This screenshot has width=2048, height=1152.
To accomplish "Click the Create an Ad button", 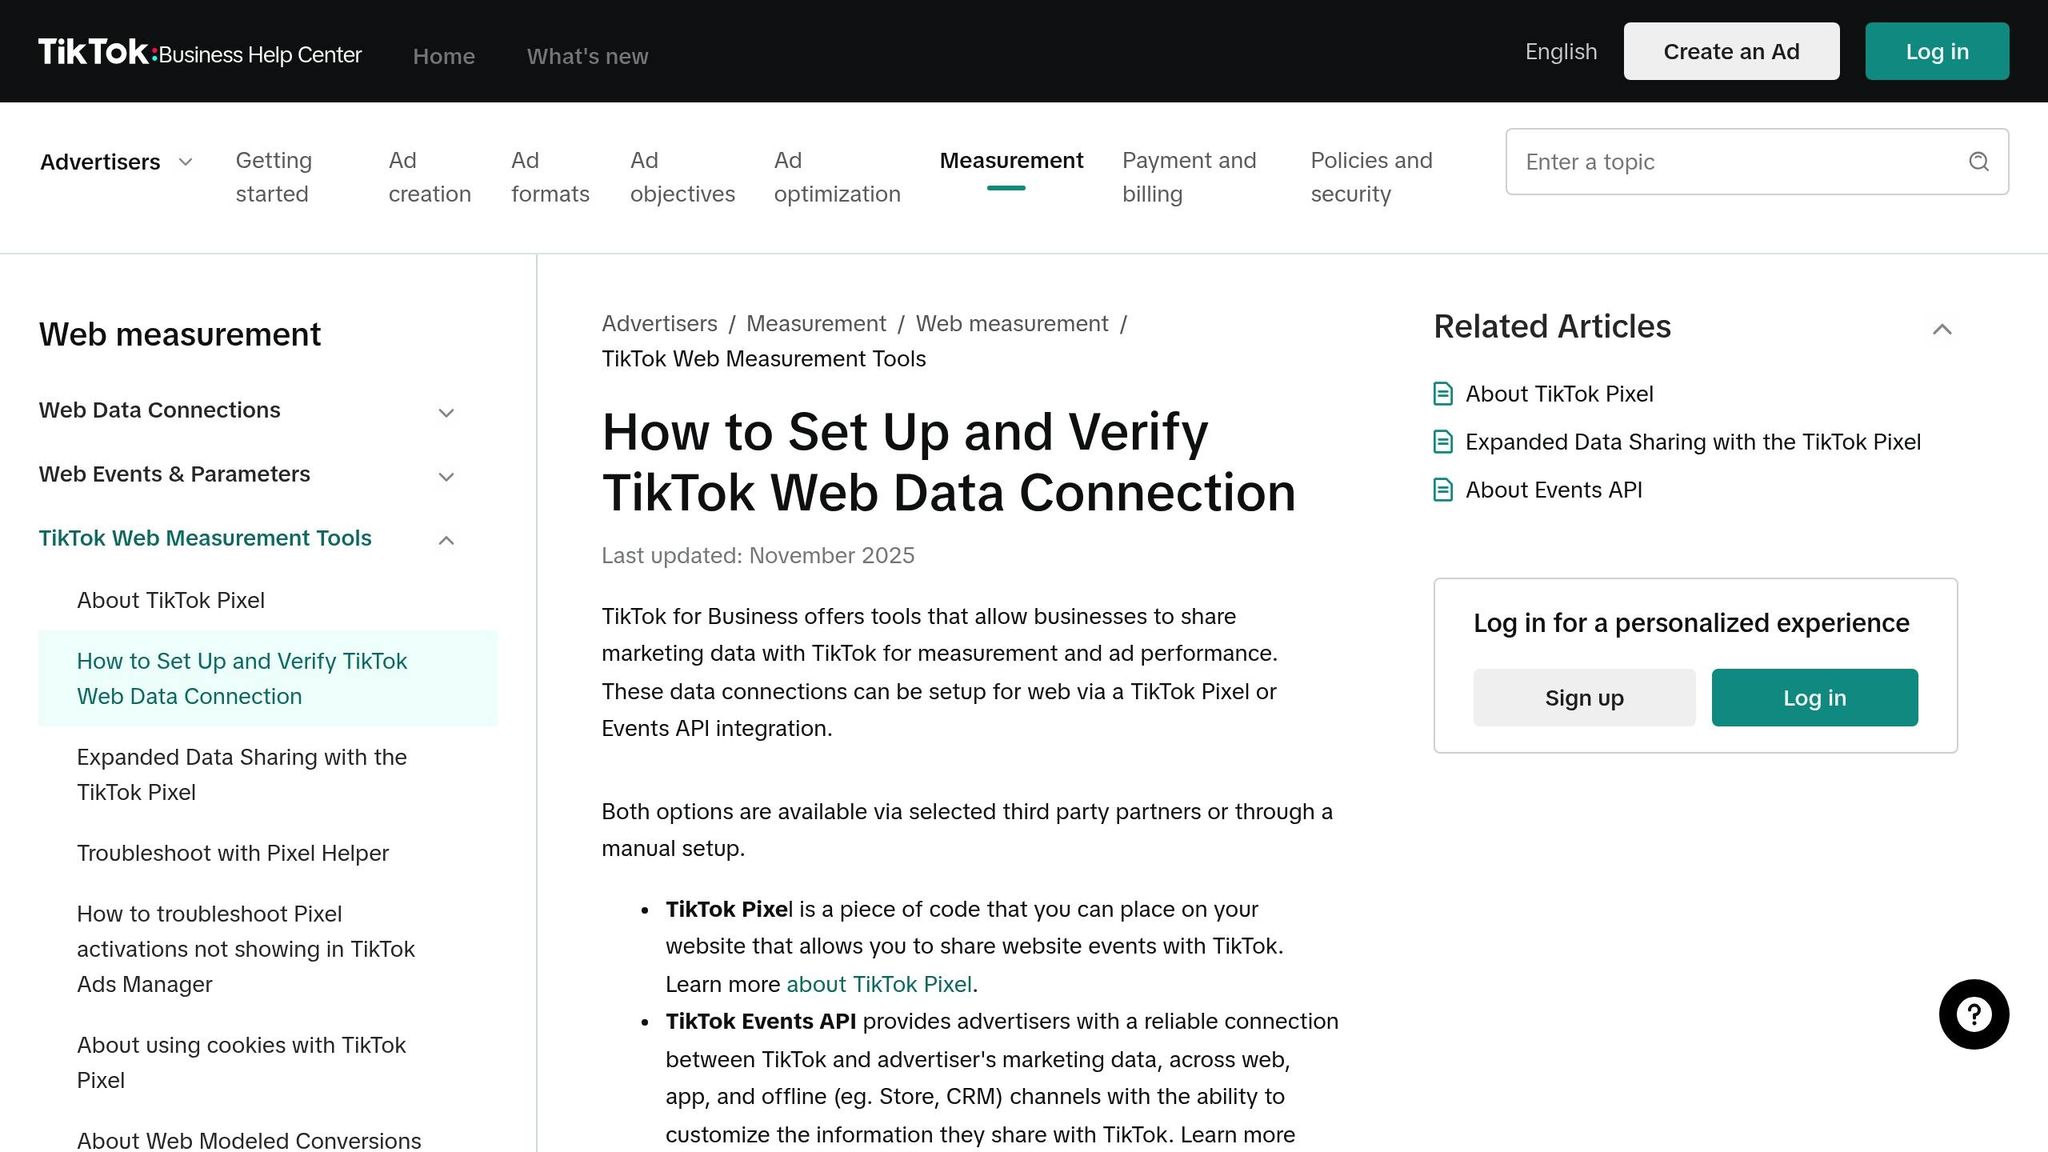I will click(1730, 52).
